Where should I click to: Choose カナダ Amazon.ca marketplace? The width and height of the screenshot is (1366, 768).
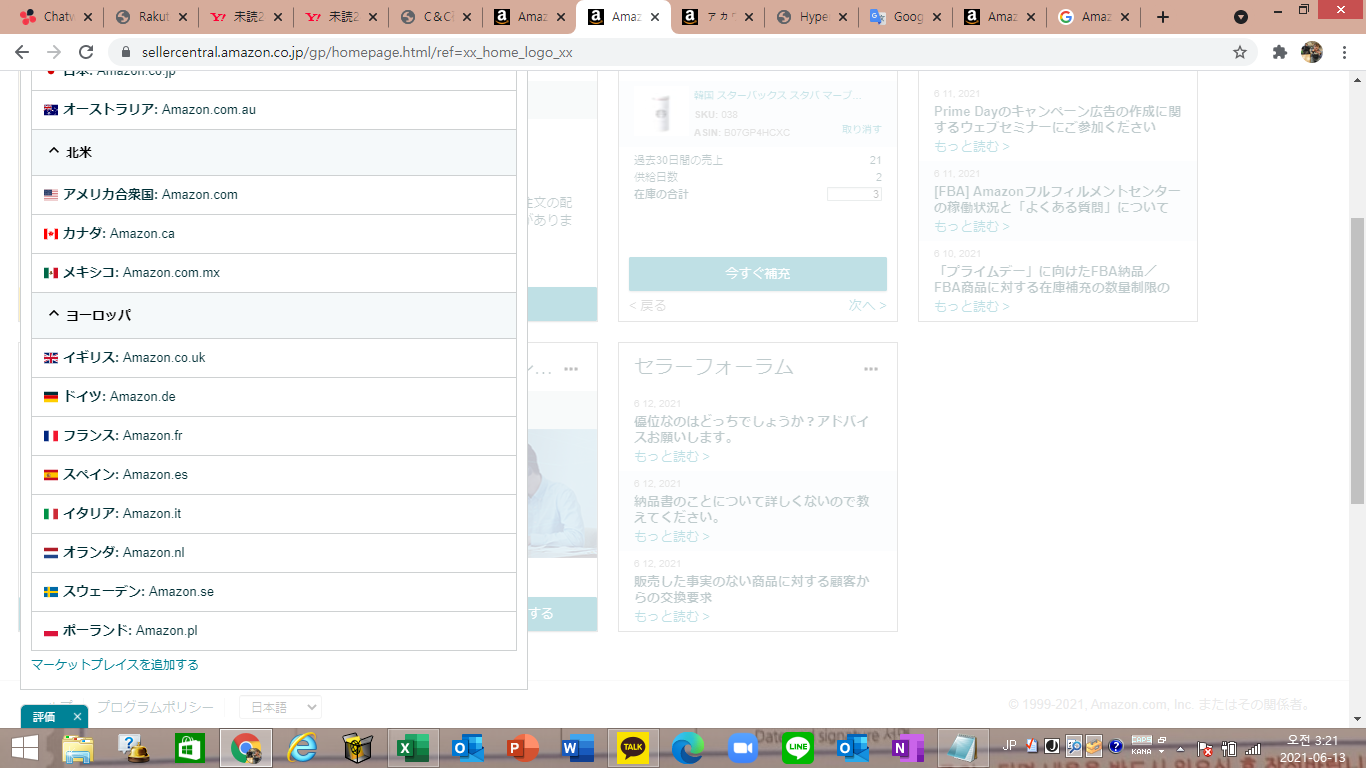click(x=274, y=233)
